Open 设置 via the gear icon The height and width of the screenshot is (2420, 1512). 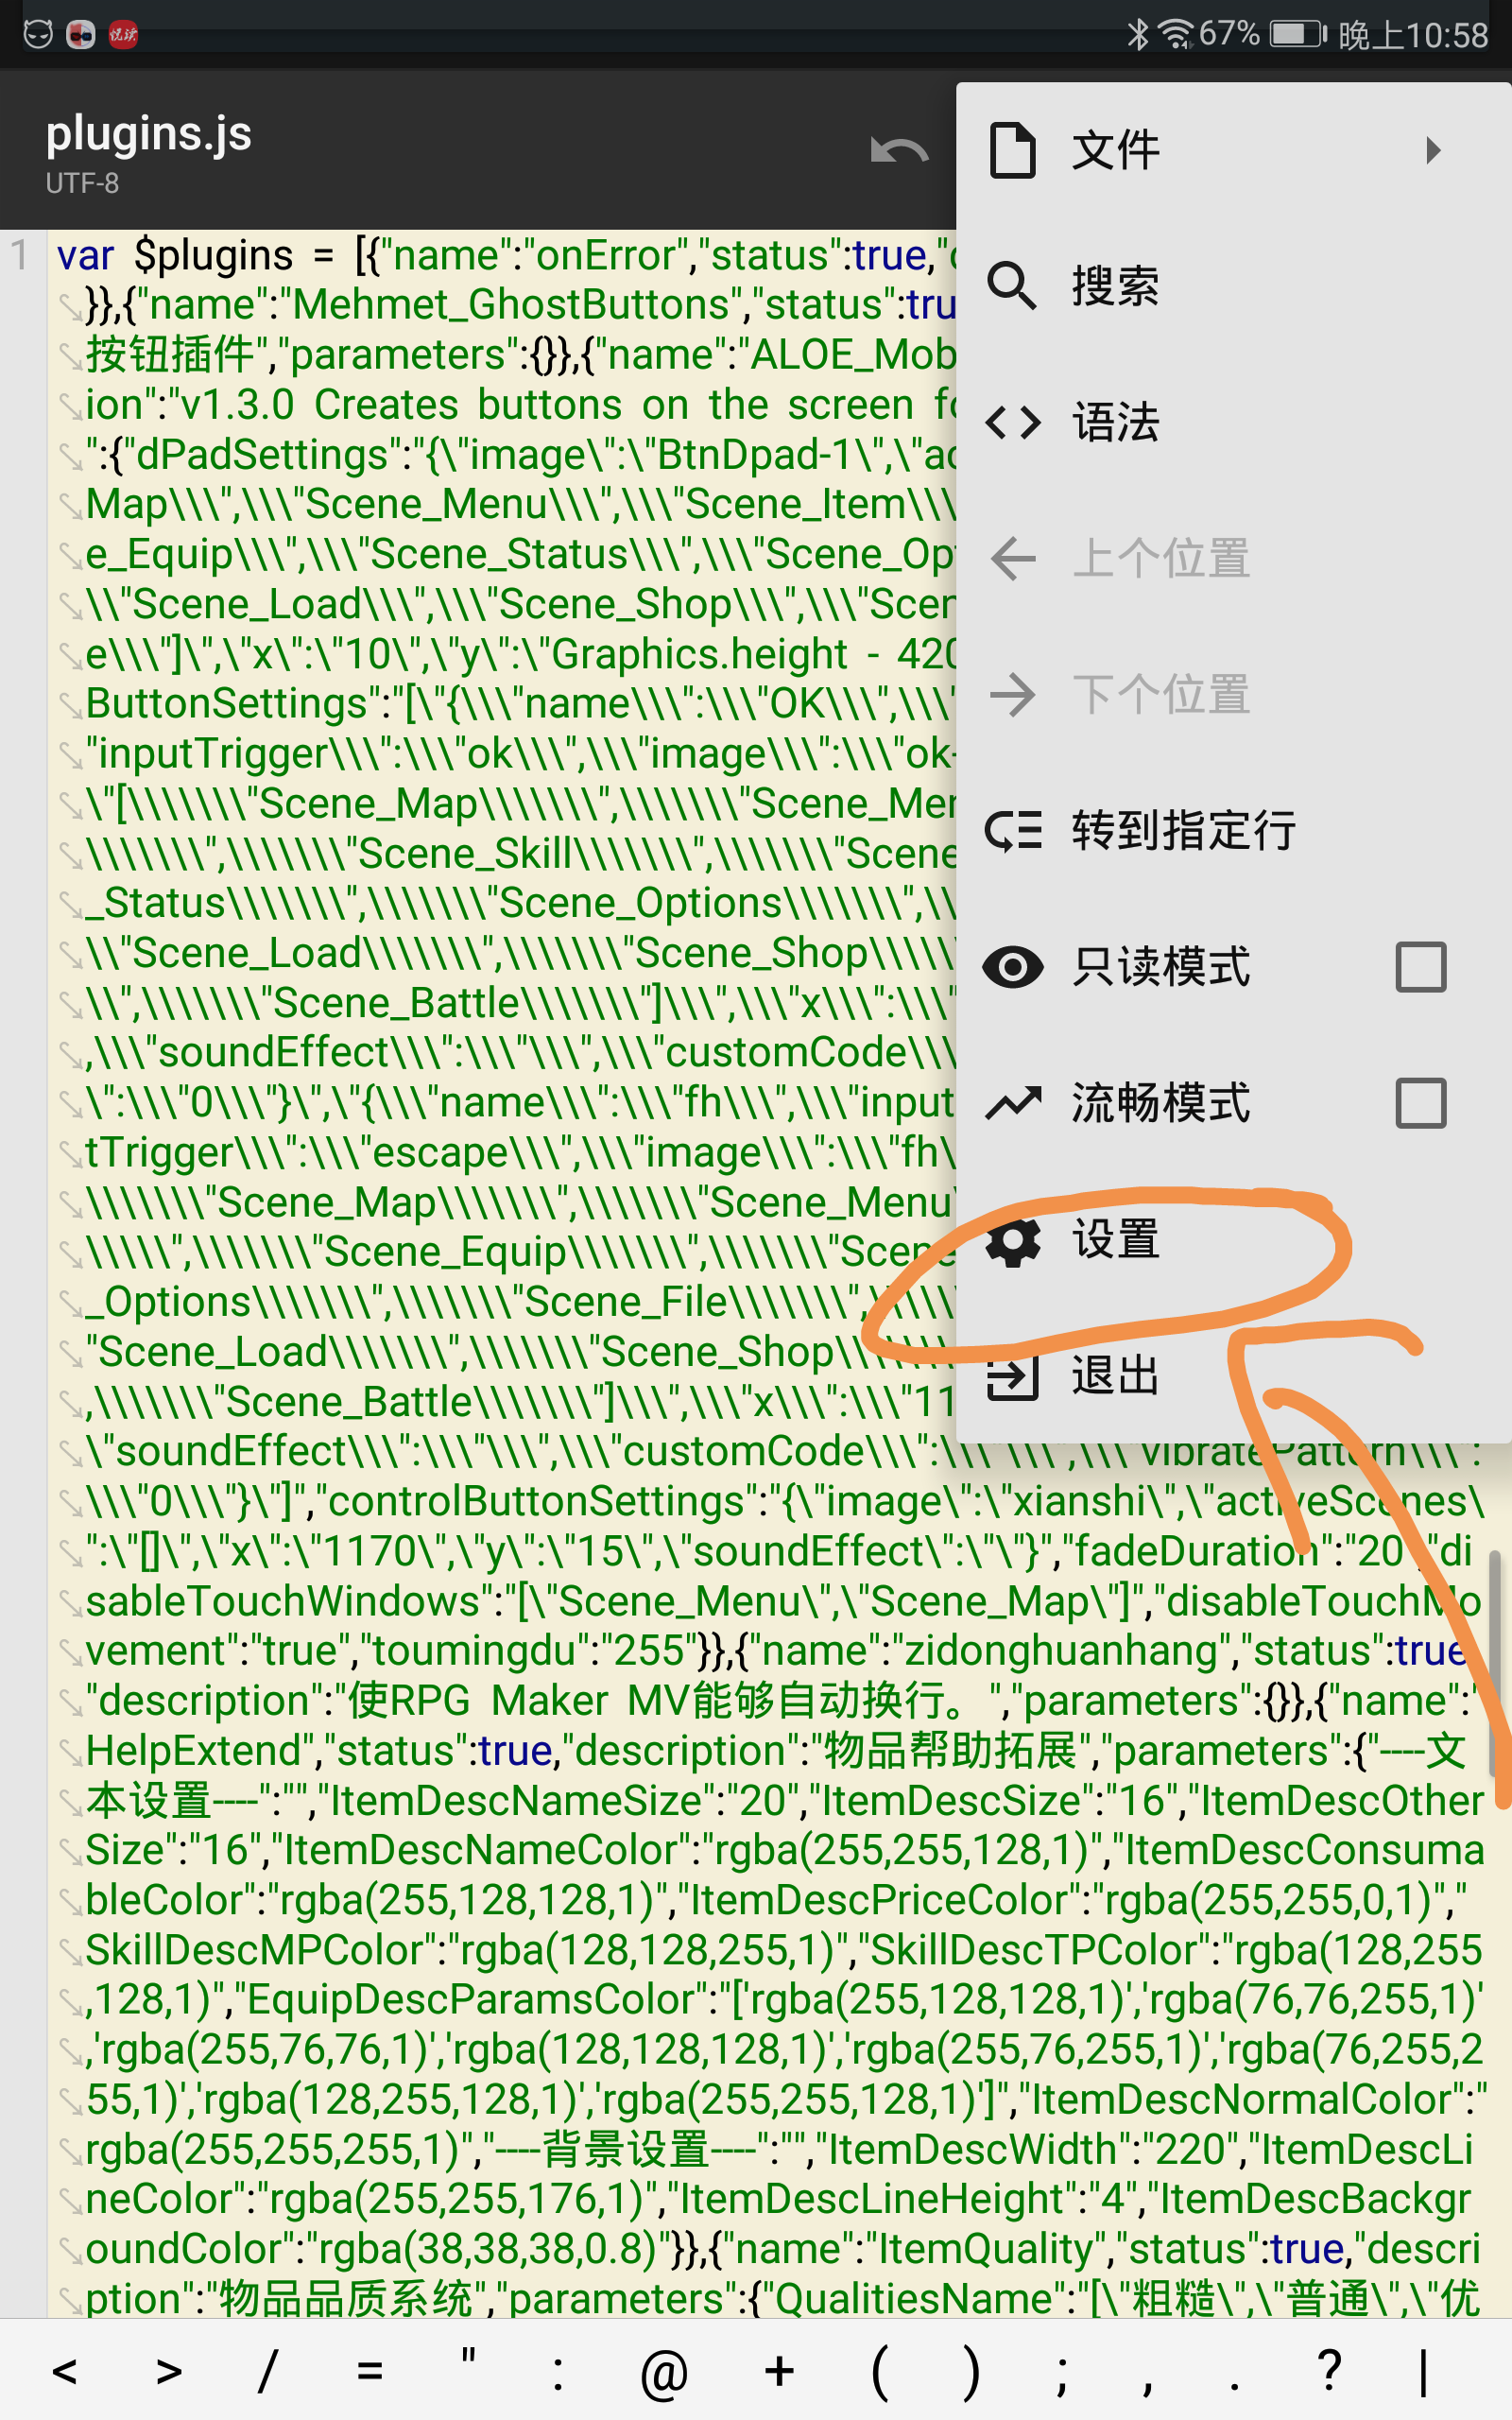coord(1012,1240)
